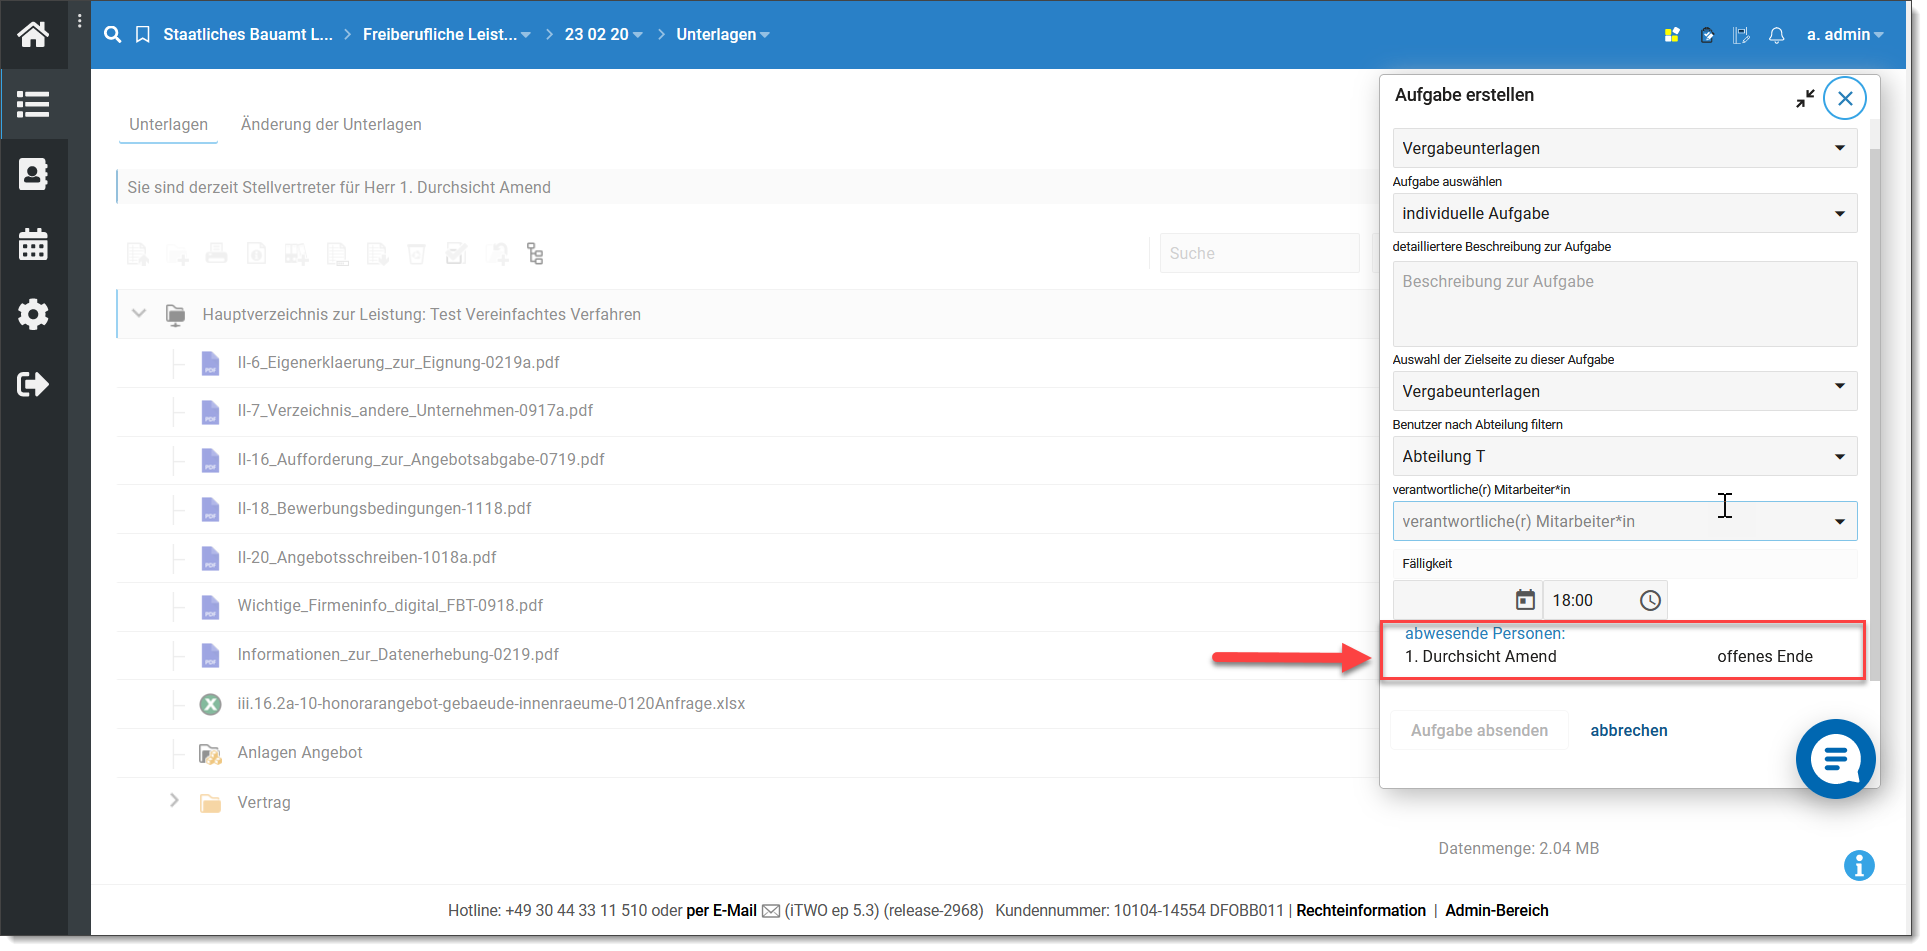Select II-7_Verzeichnis_andere_Unternehmen-0917a.pdf
The height and width of the screenshot is (951, 1927).
point(415,411)
